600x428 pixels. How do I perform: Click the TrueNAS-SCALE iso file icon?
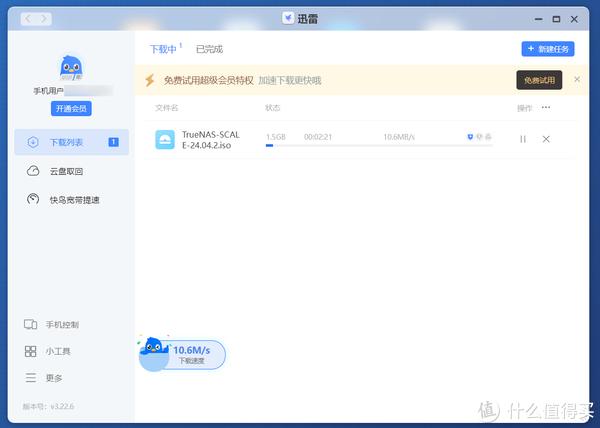point(165,140)
